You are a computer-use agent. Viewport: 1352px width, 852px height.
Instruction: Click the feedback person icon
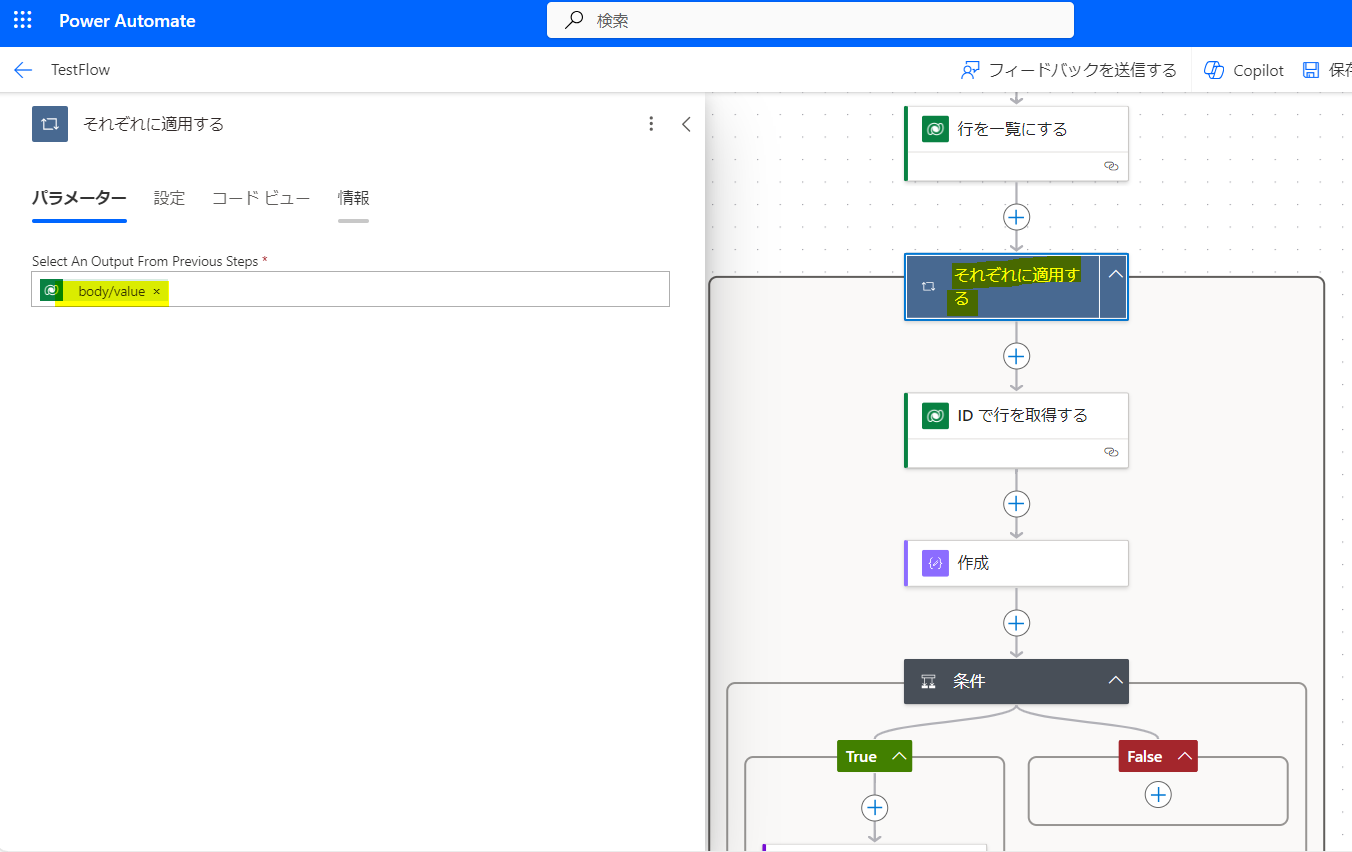tap(969, 70)
